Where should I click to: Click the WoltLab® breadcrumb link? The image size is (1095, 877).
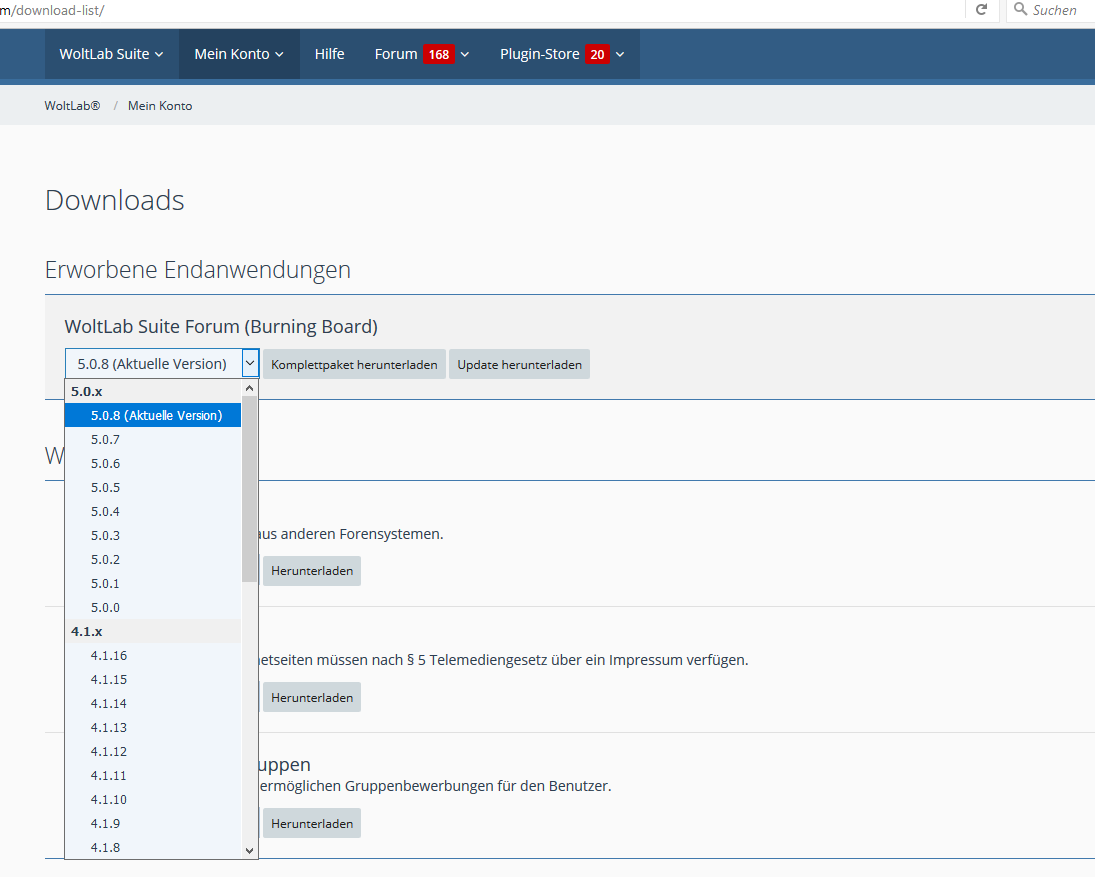click(x=72, y=105)
